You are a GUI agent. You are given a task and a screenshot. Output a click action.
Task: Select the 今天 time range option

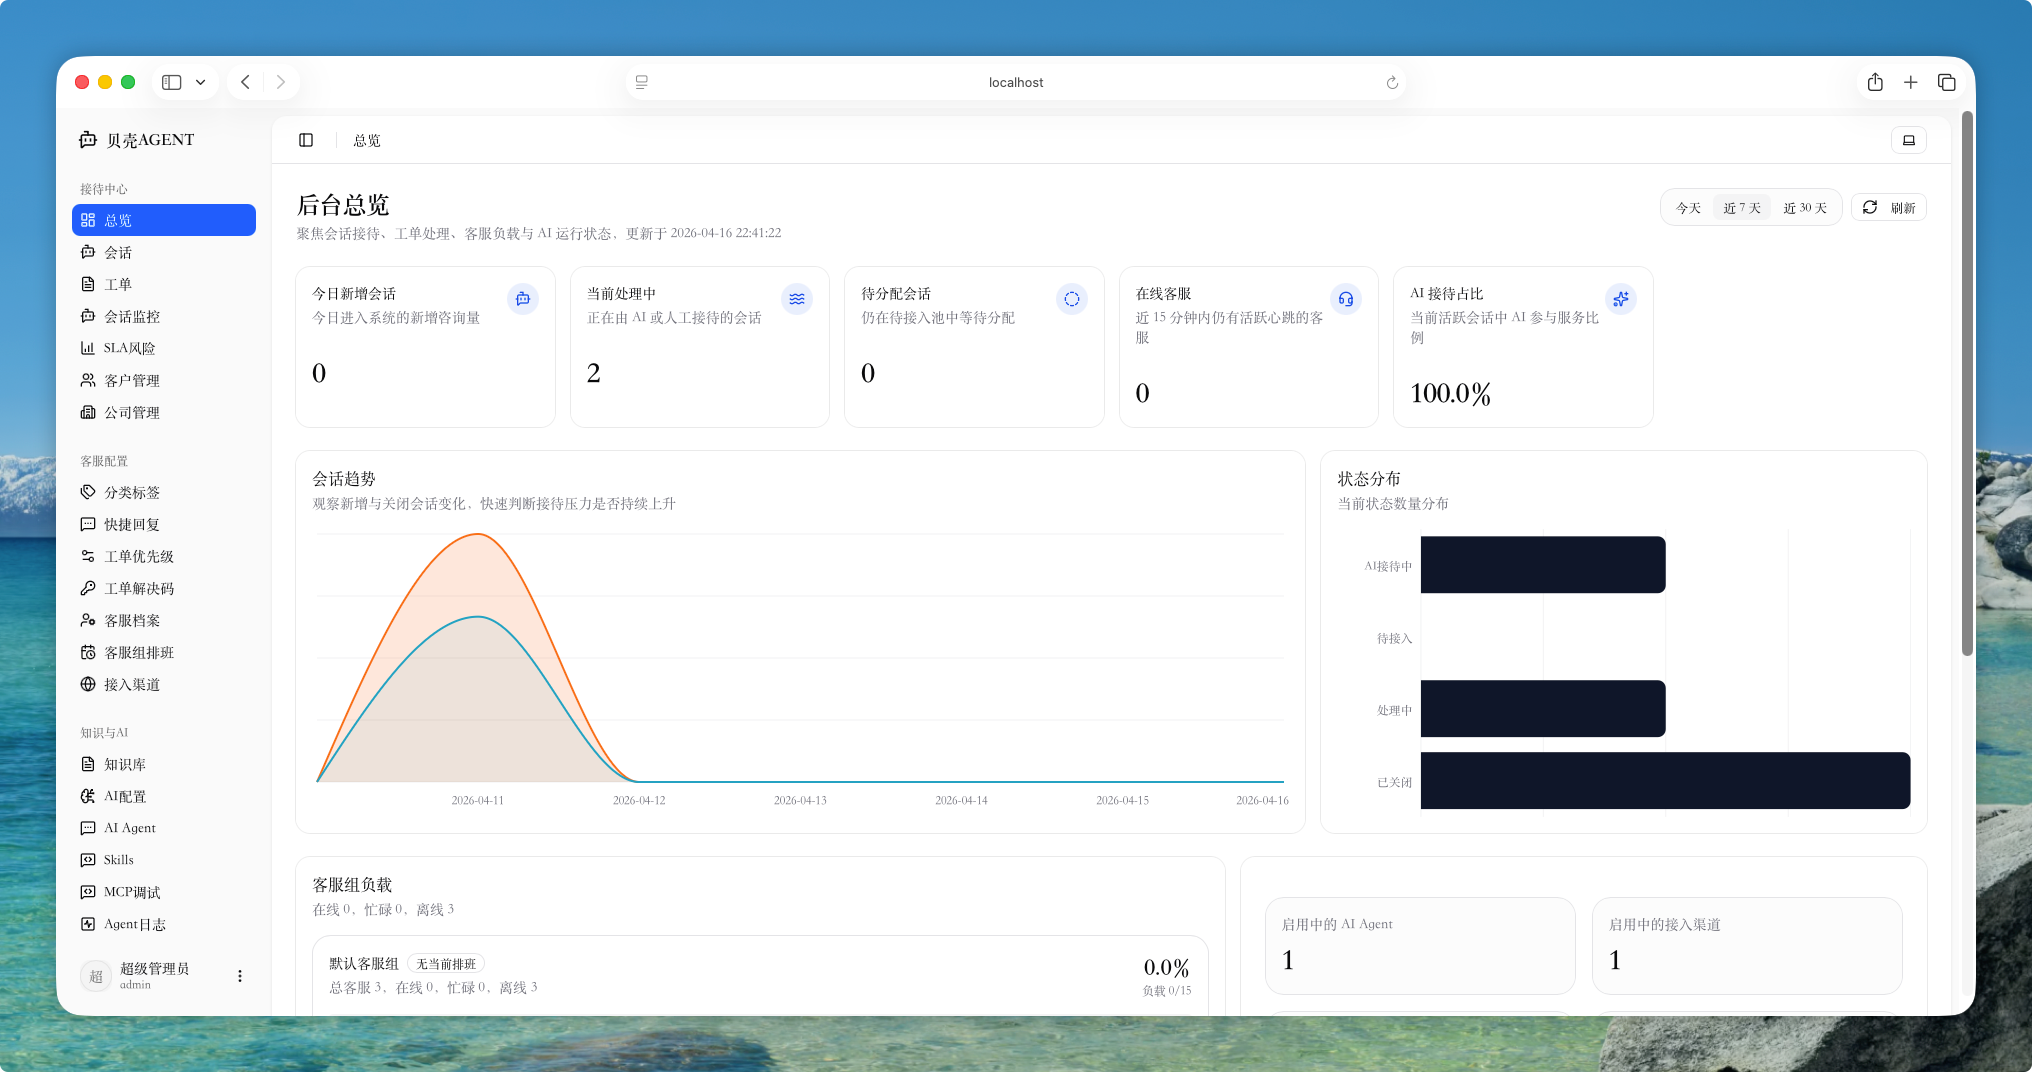coord(1688,208)
